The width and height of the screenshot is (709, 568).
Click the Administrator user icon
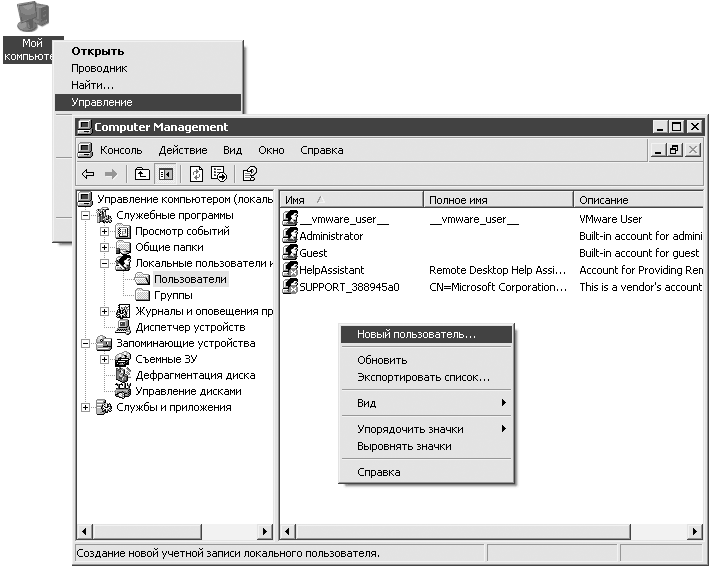tap(290, 236)
